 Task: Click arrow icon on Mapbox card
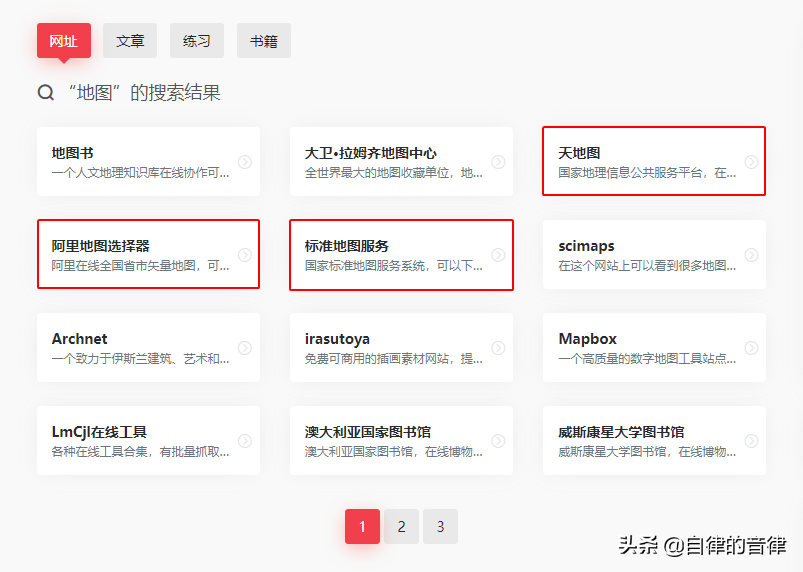(751, 348)
